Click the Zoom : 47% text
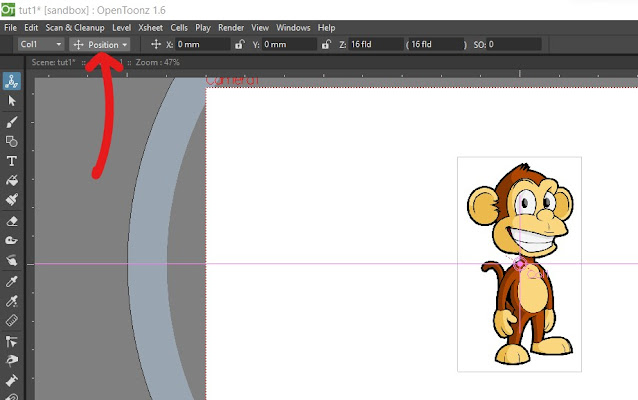The image size is (638, 400). point(157,62)
